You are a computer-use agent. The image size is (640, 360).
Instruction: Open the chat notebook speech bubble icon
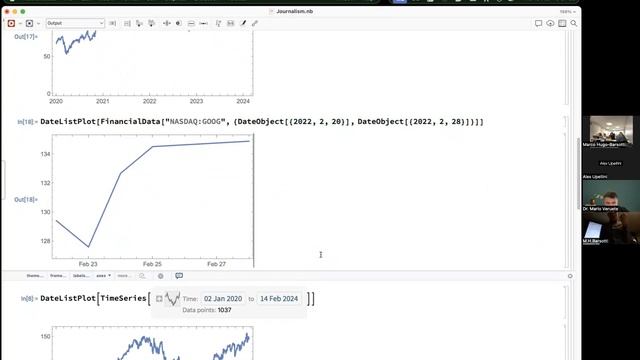[x=538, y=23]
